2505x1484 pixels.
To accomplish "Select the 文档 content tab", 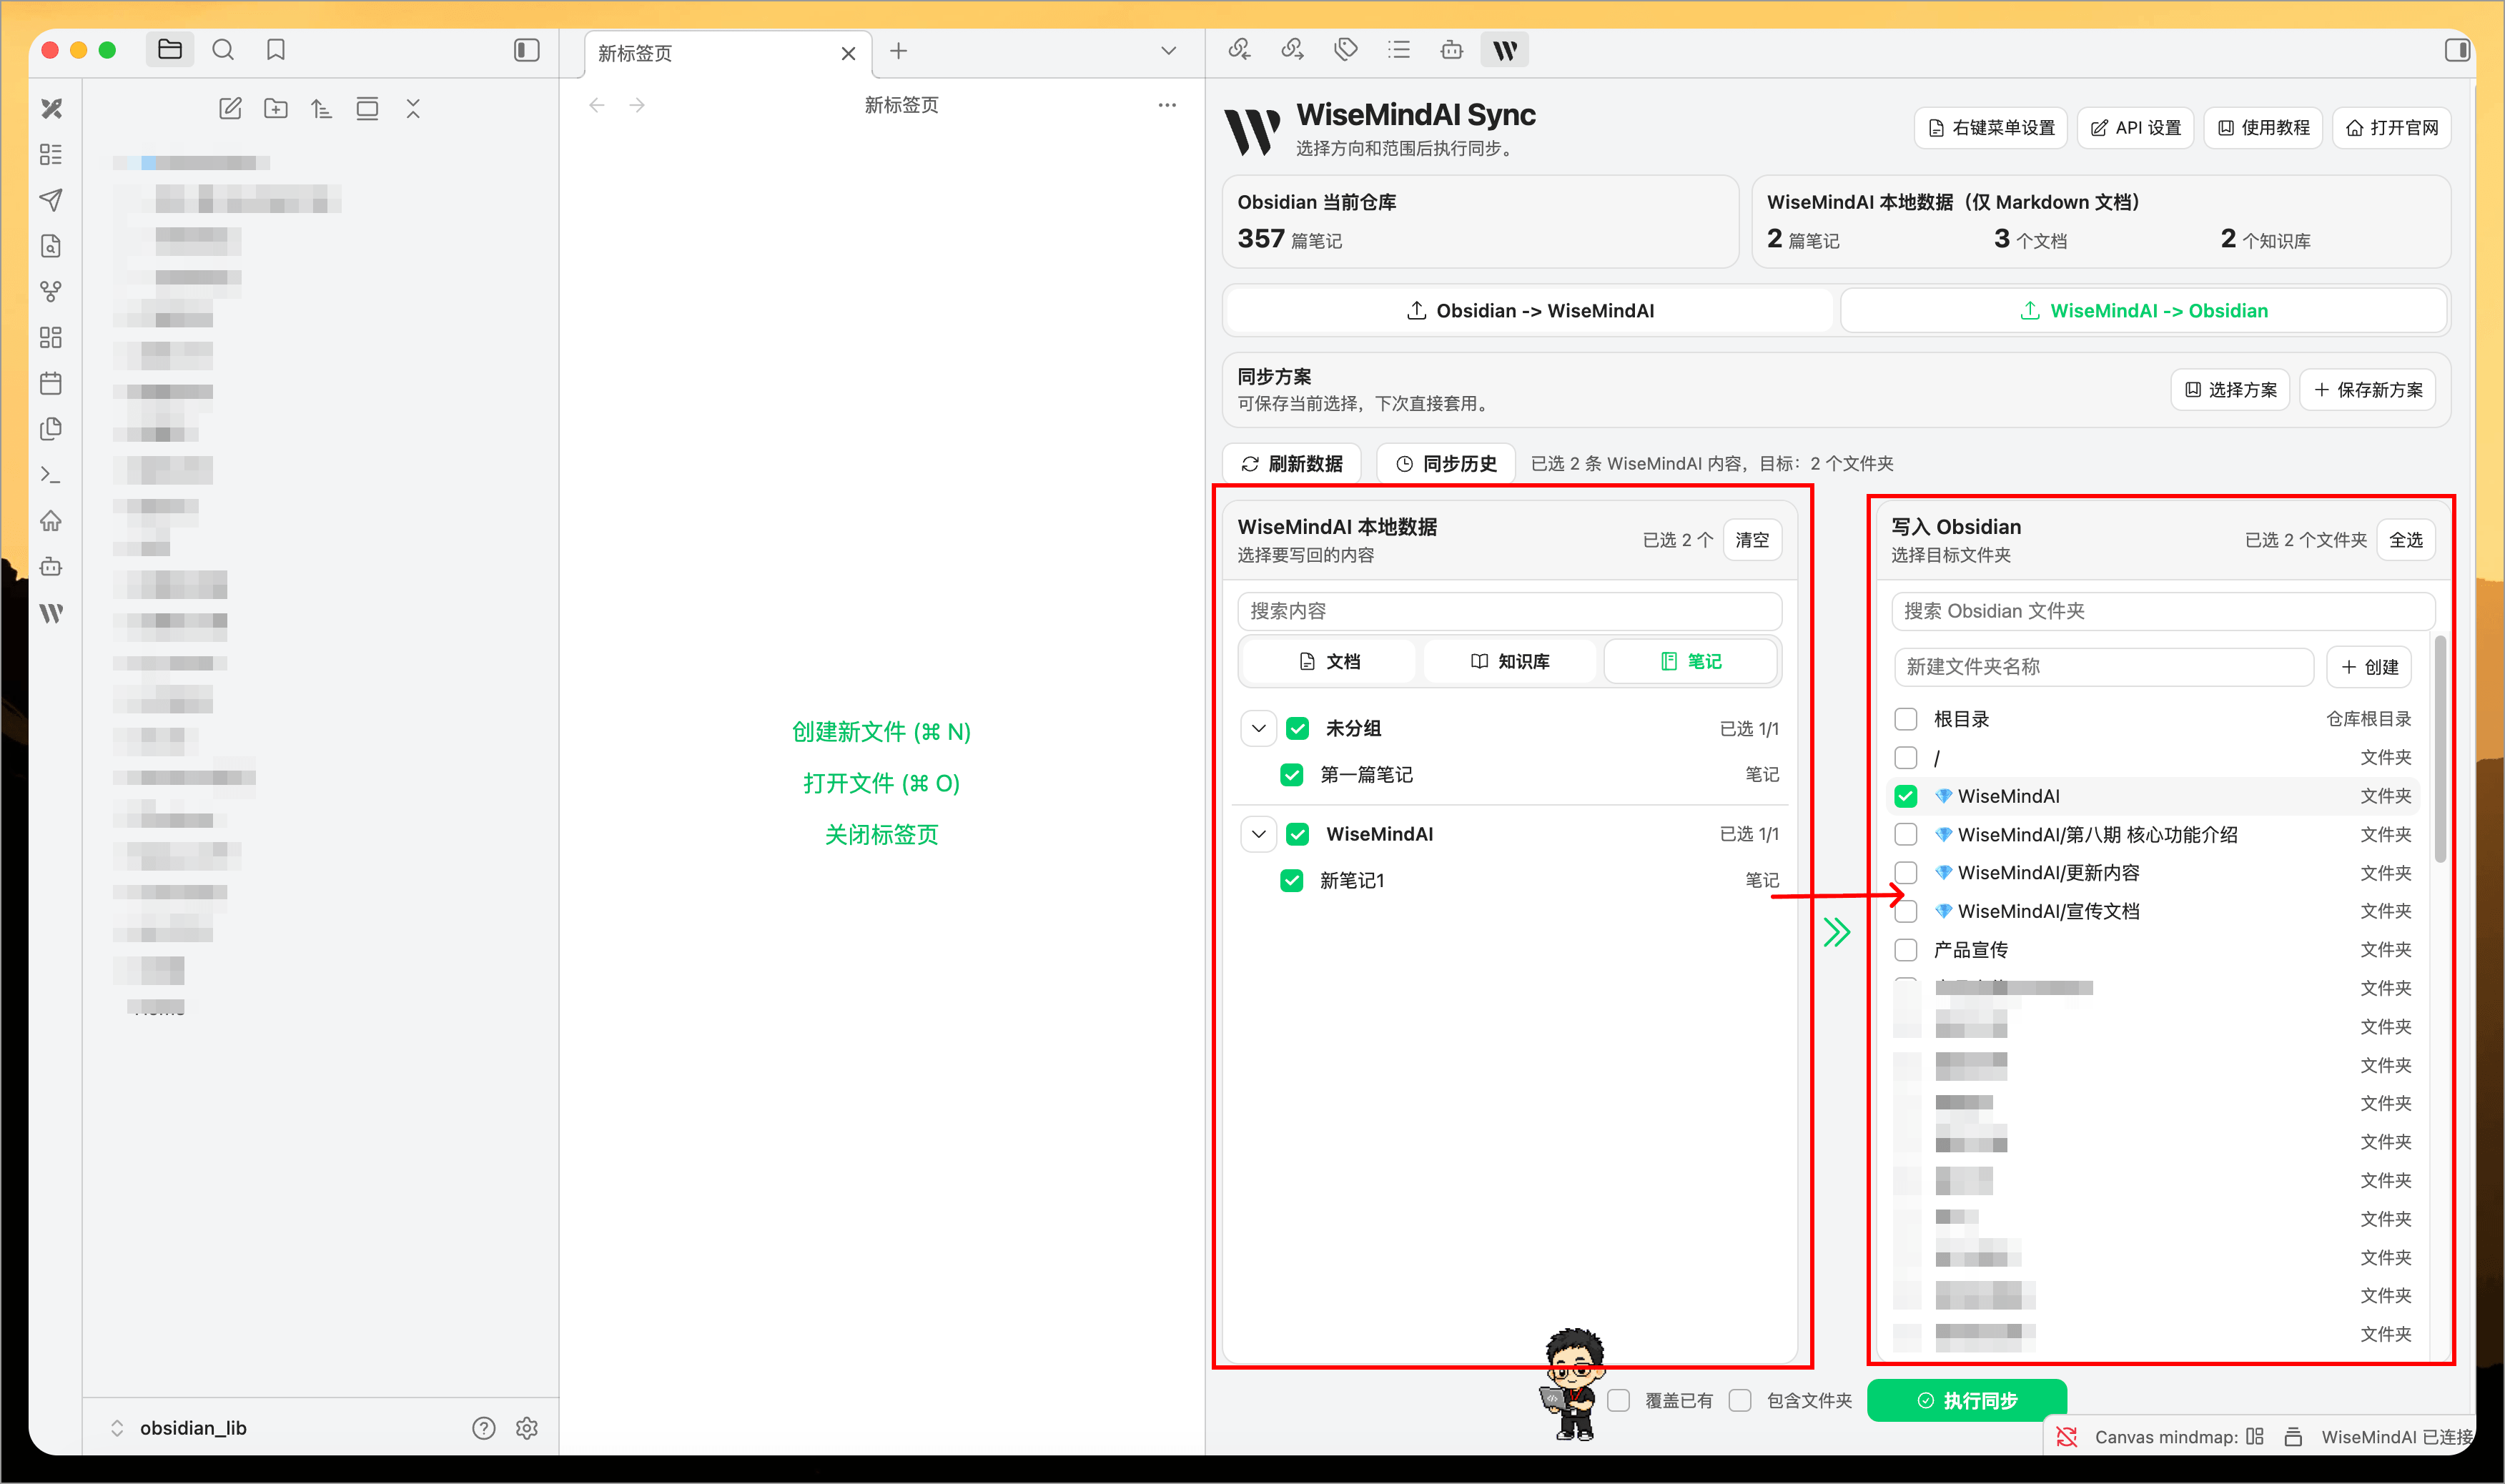I will [1329, 662].
